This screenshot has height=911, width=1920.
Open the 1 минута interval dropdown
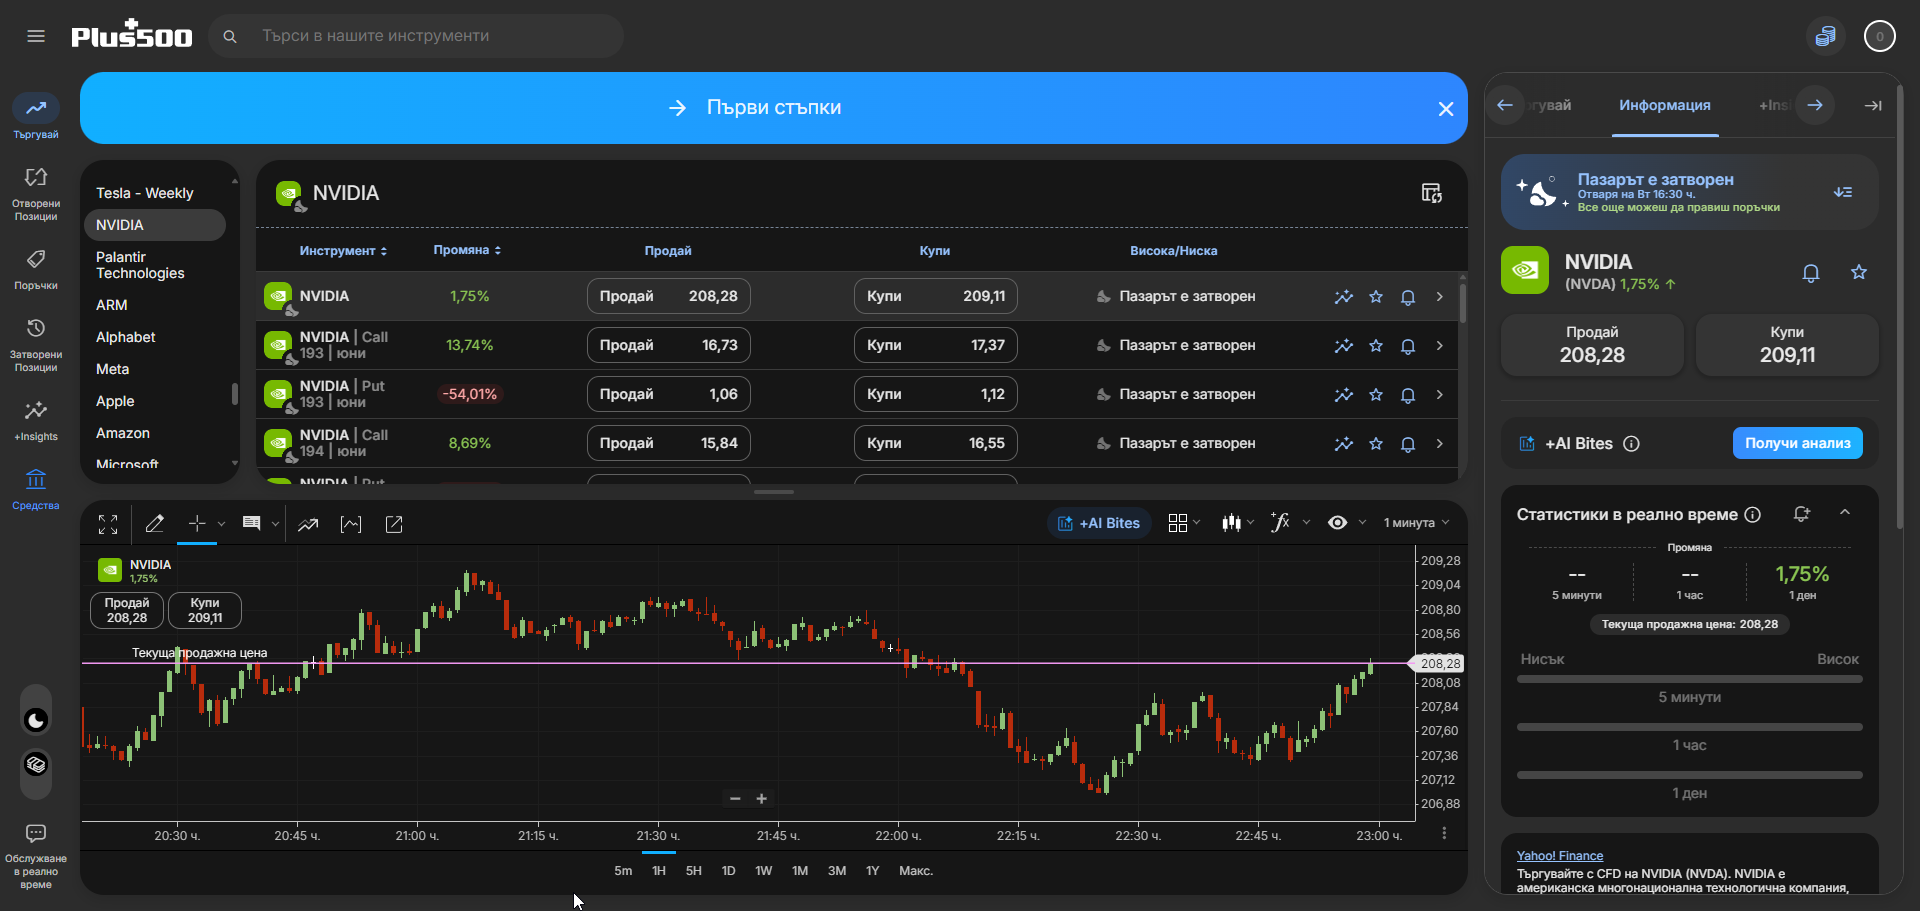pyautogui.click(x=1416, y=523)
